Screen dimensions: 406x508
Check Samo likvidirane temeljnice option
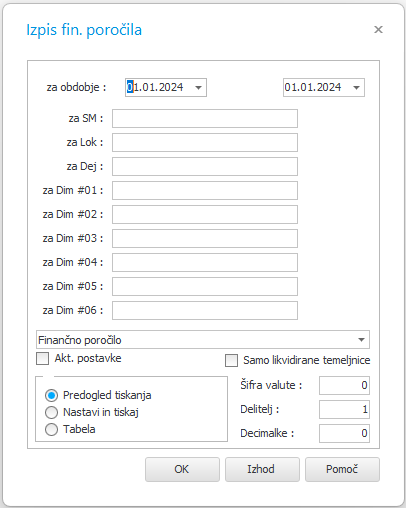231,360
